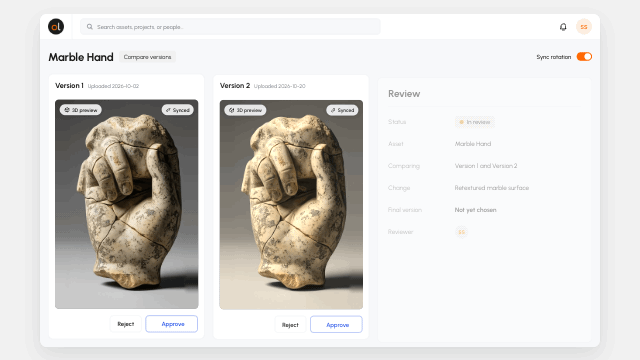Click the Synced badge on Version 2
The height and width of the screenshot is (360, 640).
342,110
